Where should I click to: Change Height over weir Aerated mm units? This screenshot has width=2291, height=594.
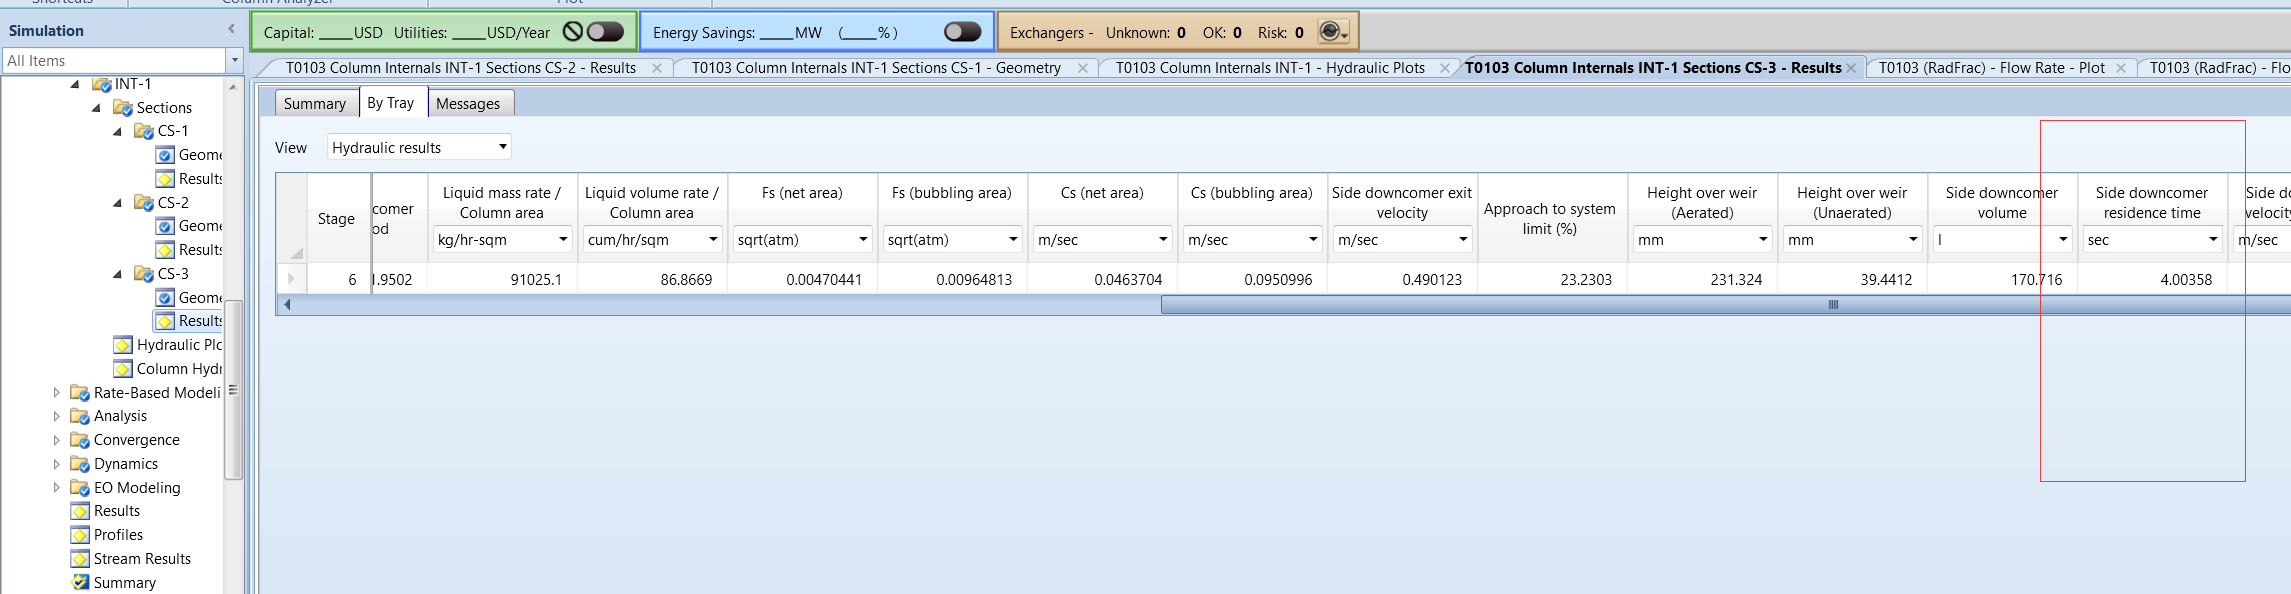[1702, 240]
